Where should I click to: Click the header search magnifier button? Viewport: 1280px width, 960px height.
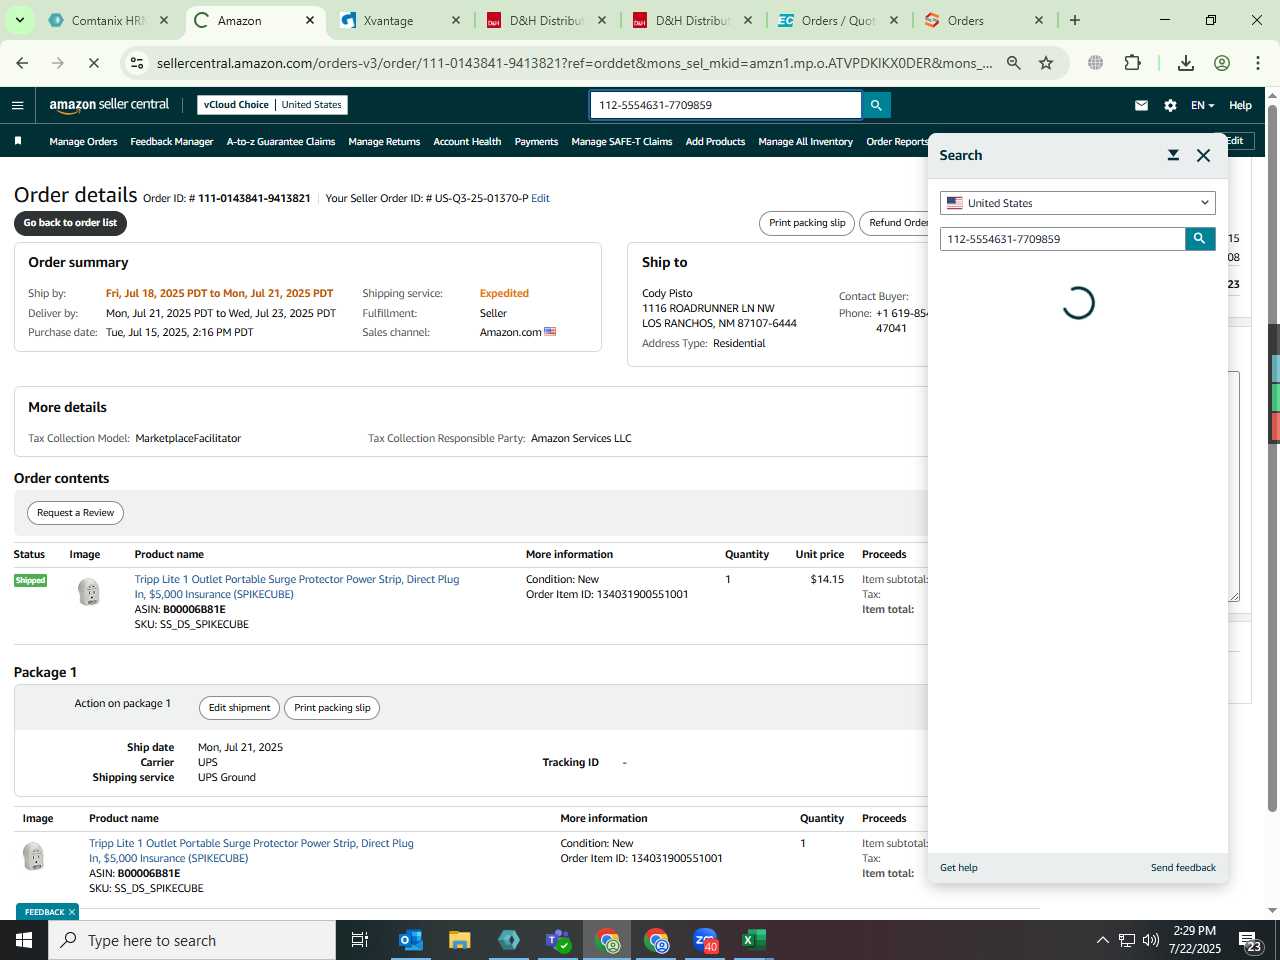[876, 105]
